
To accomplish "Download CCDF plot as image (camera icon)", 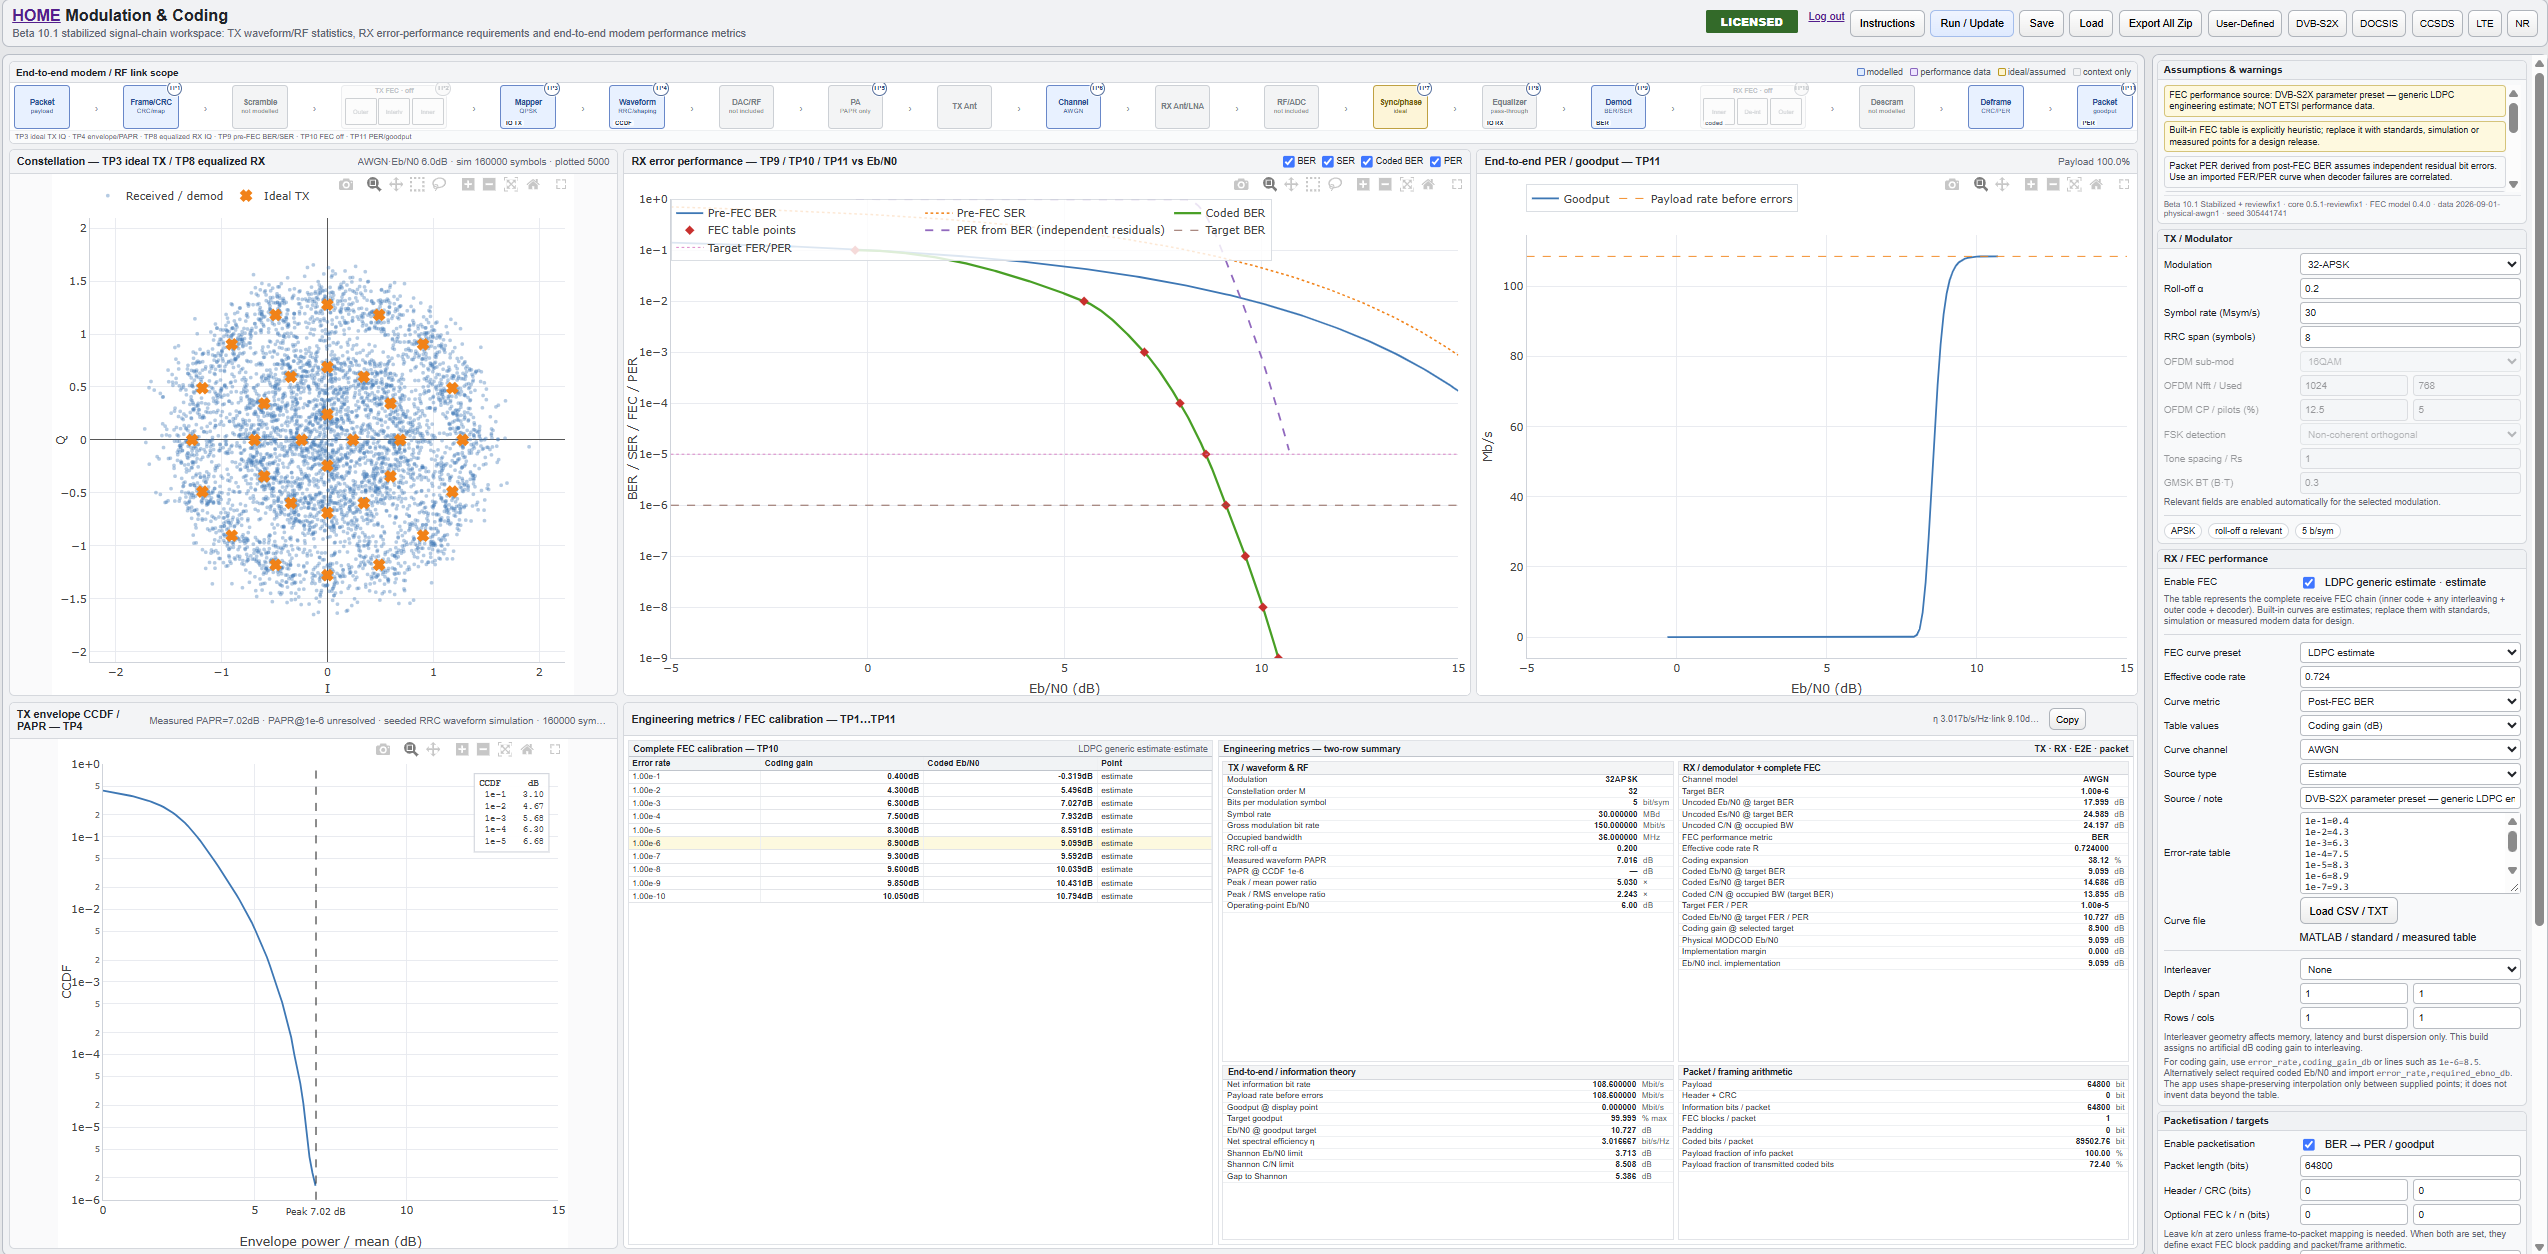I will point(383,749).
